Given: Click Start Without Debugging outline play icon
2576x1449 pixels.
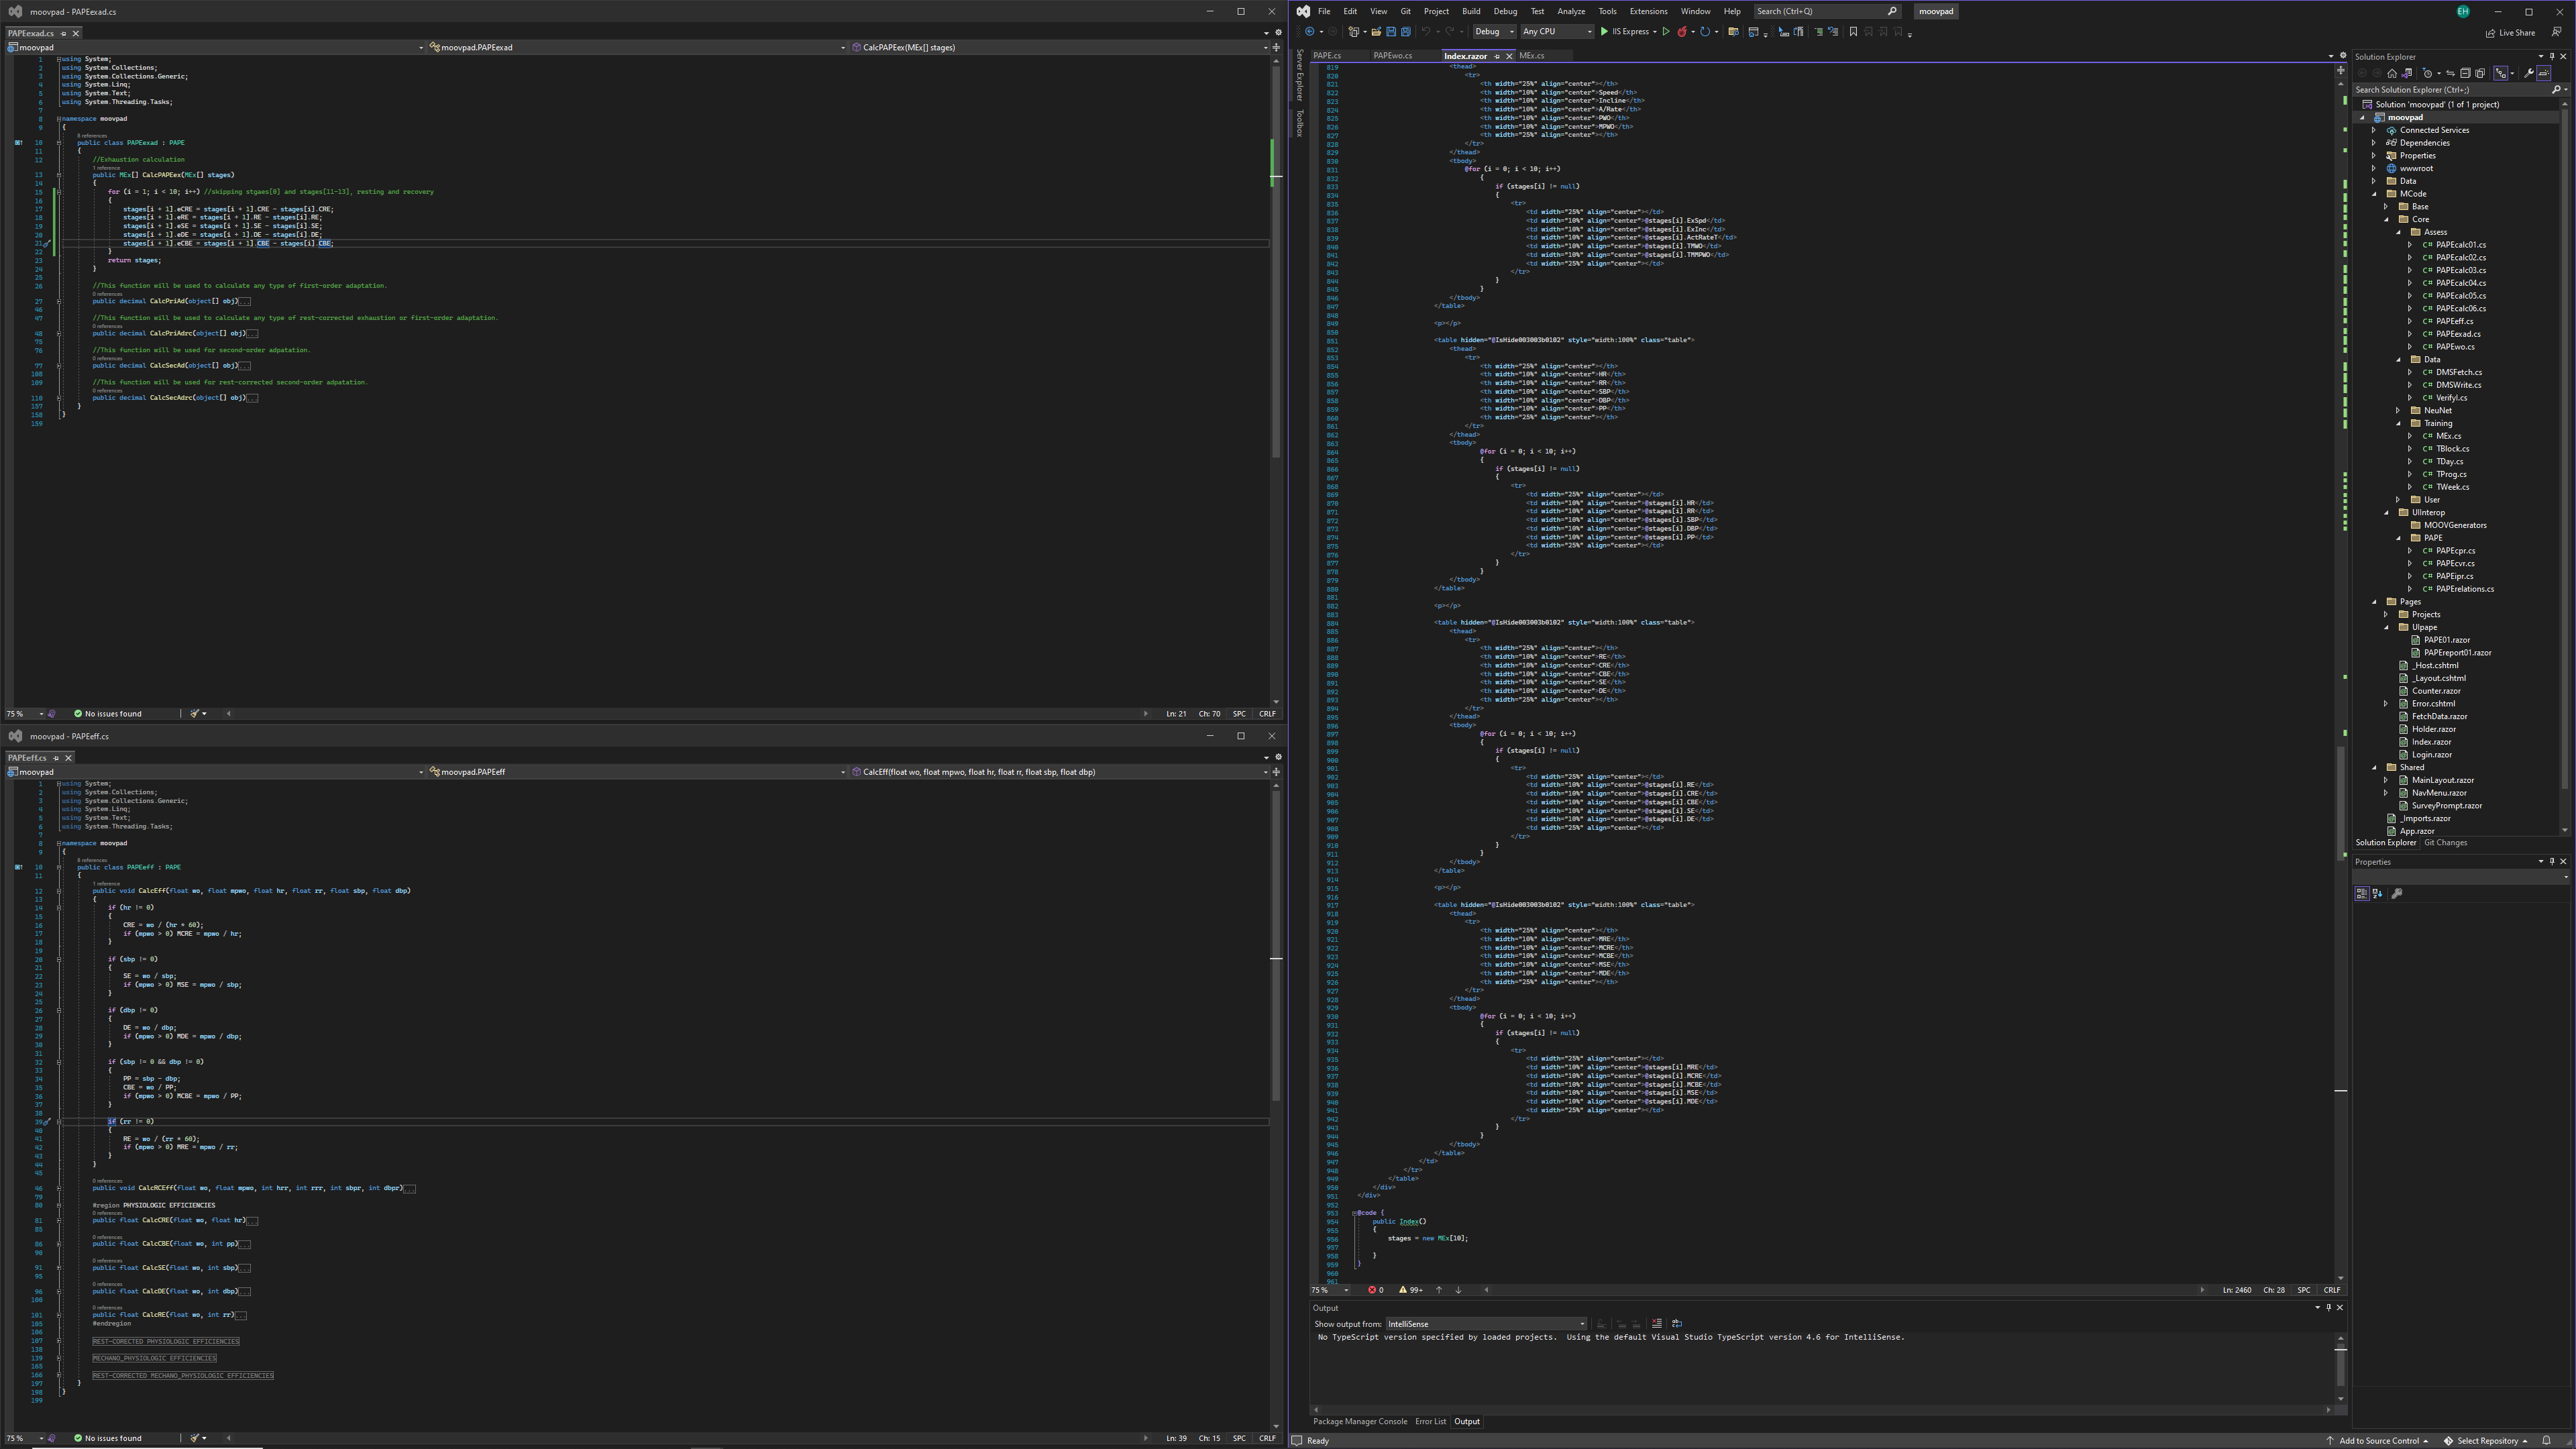Looking at the screenshot, I should [1666, 32].
